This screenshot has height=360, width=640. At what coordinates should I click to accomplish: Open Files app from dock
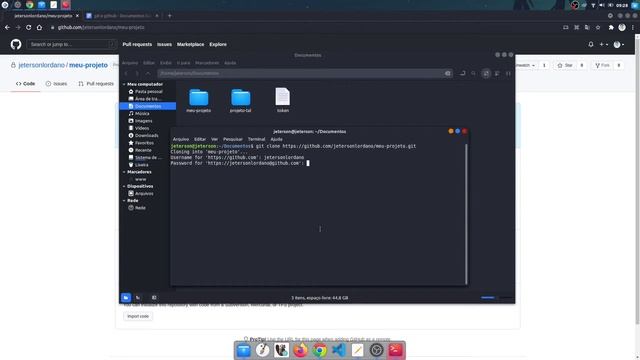pyautogui.click(x=244, y=350)
